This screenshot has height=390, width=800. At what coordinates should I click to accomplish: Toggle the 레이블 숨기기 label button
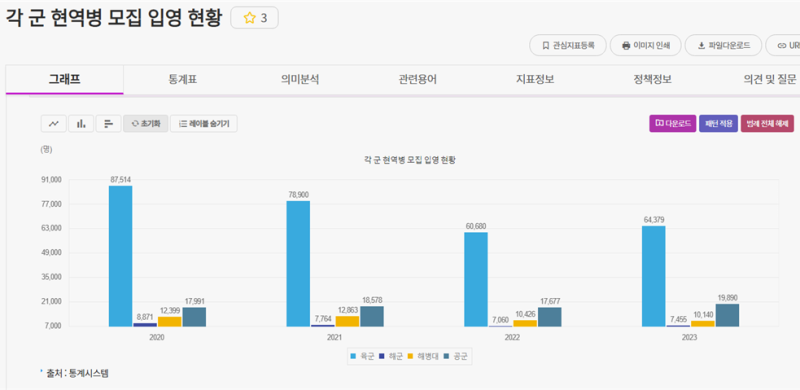[x=204, y=124]
